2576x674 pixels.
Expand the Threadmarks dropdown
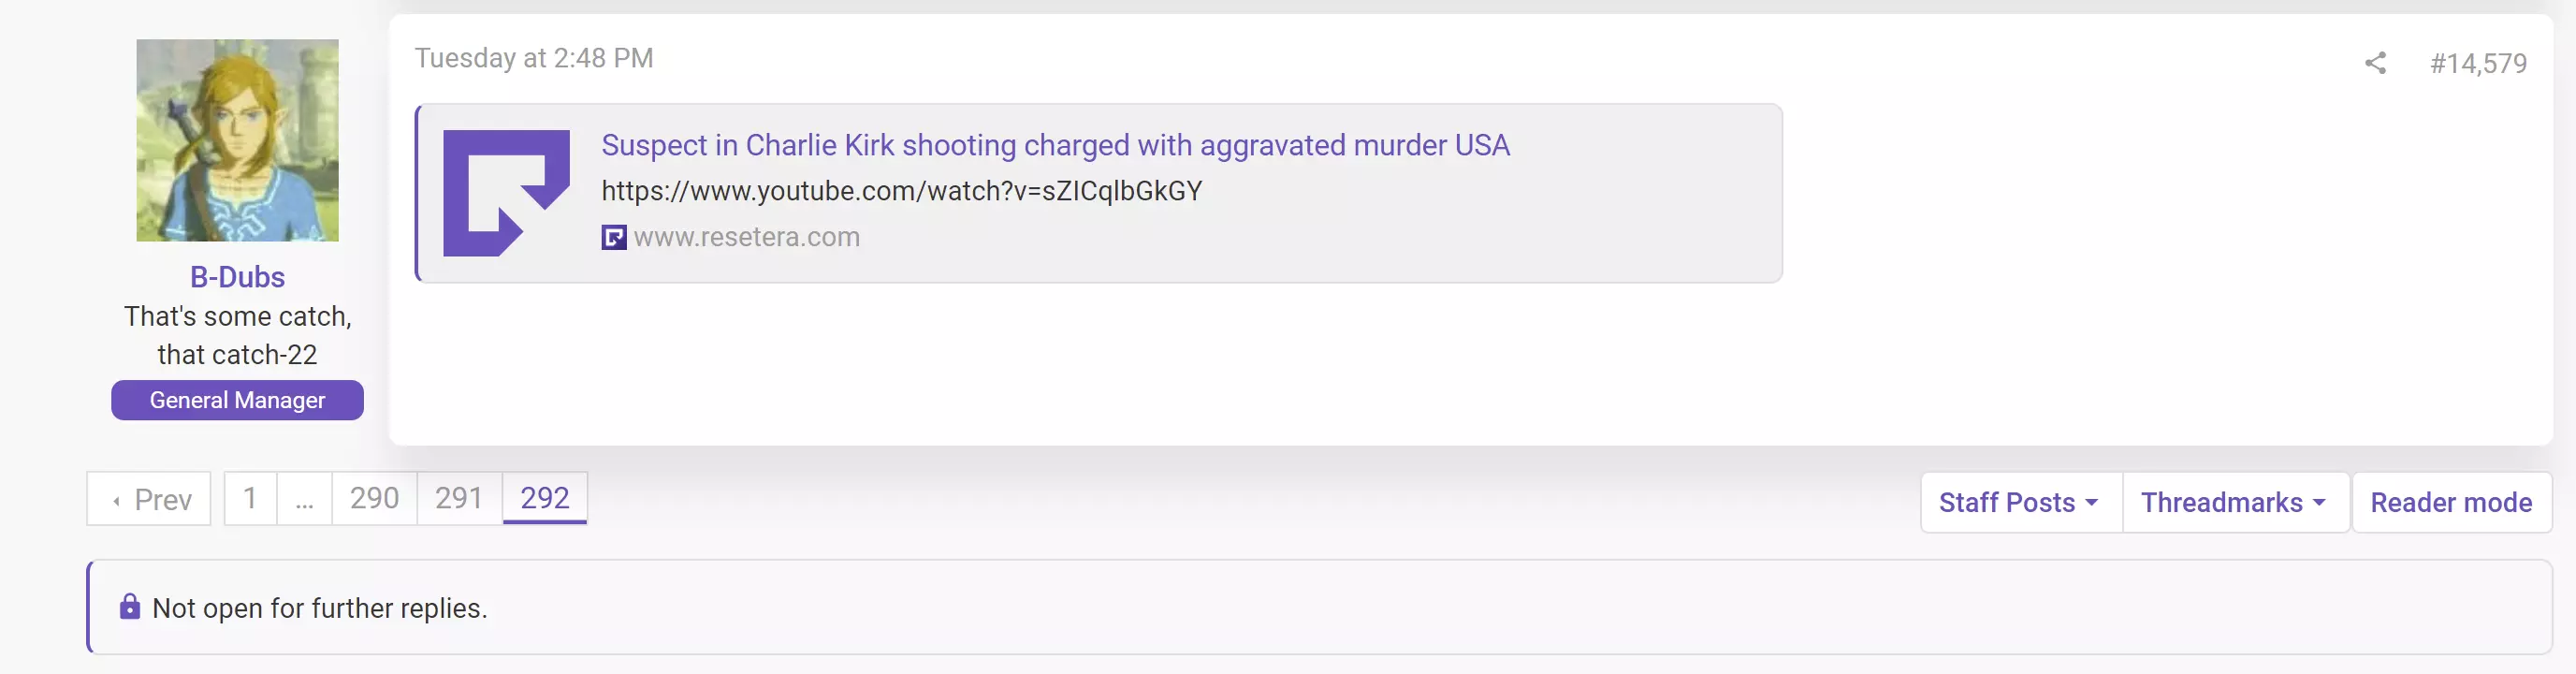2234,502
